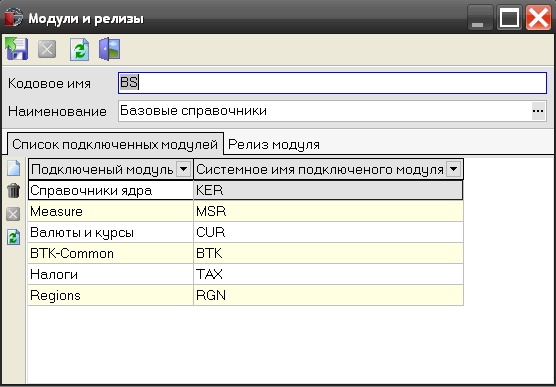Minimize the Модули и релизы window
The height and width of the screenshot is (387, 556).
tap(479, 17)
